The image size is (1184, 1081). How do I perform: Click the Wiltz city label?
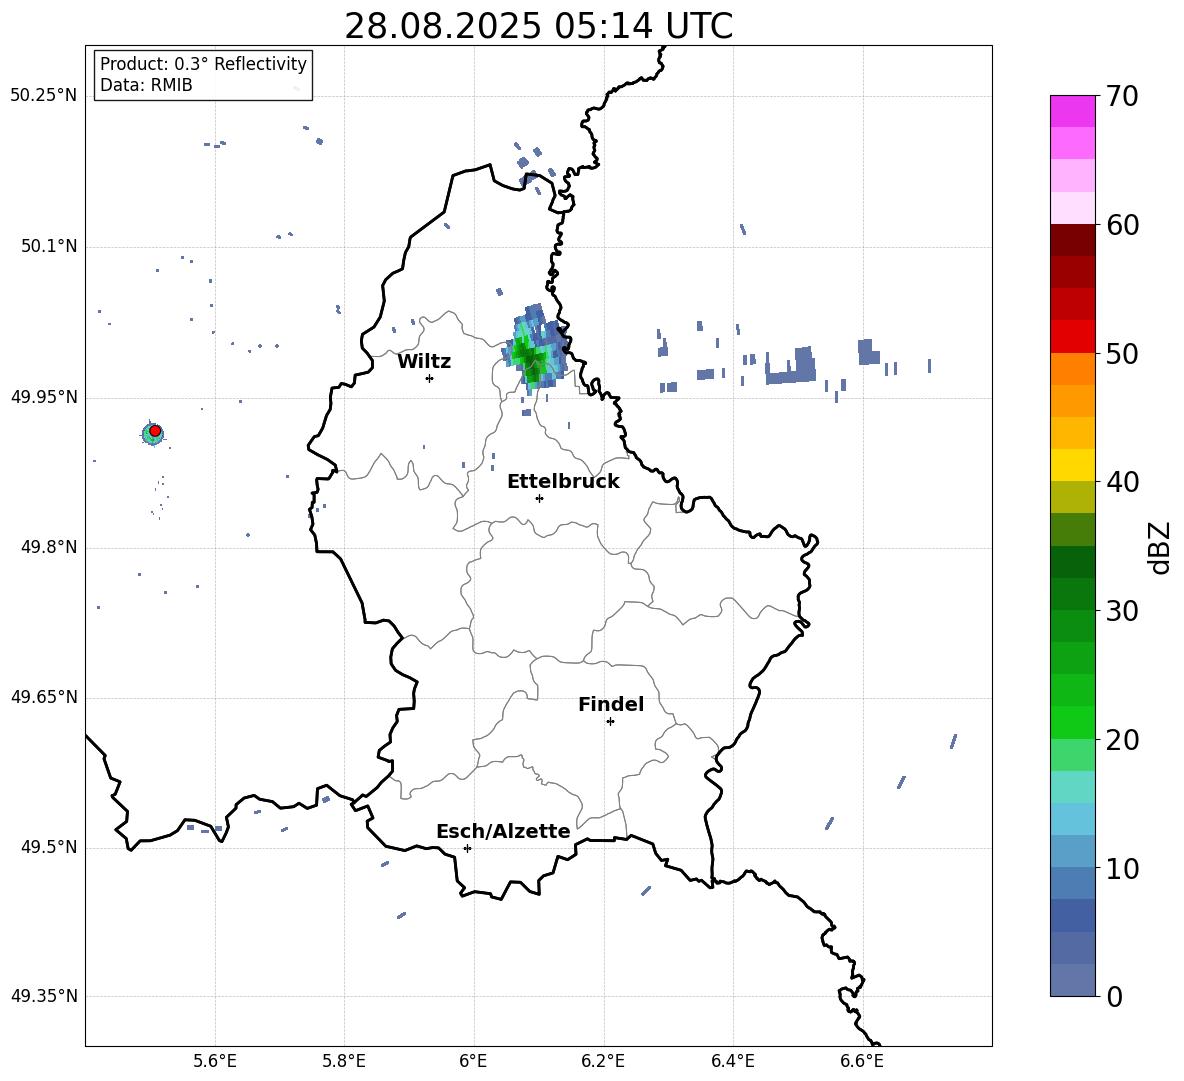[x=424, y=362]
